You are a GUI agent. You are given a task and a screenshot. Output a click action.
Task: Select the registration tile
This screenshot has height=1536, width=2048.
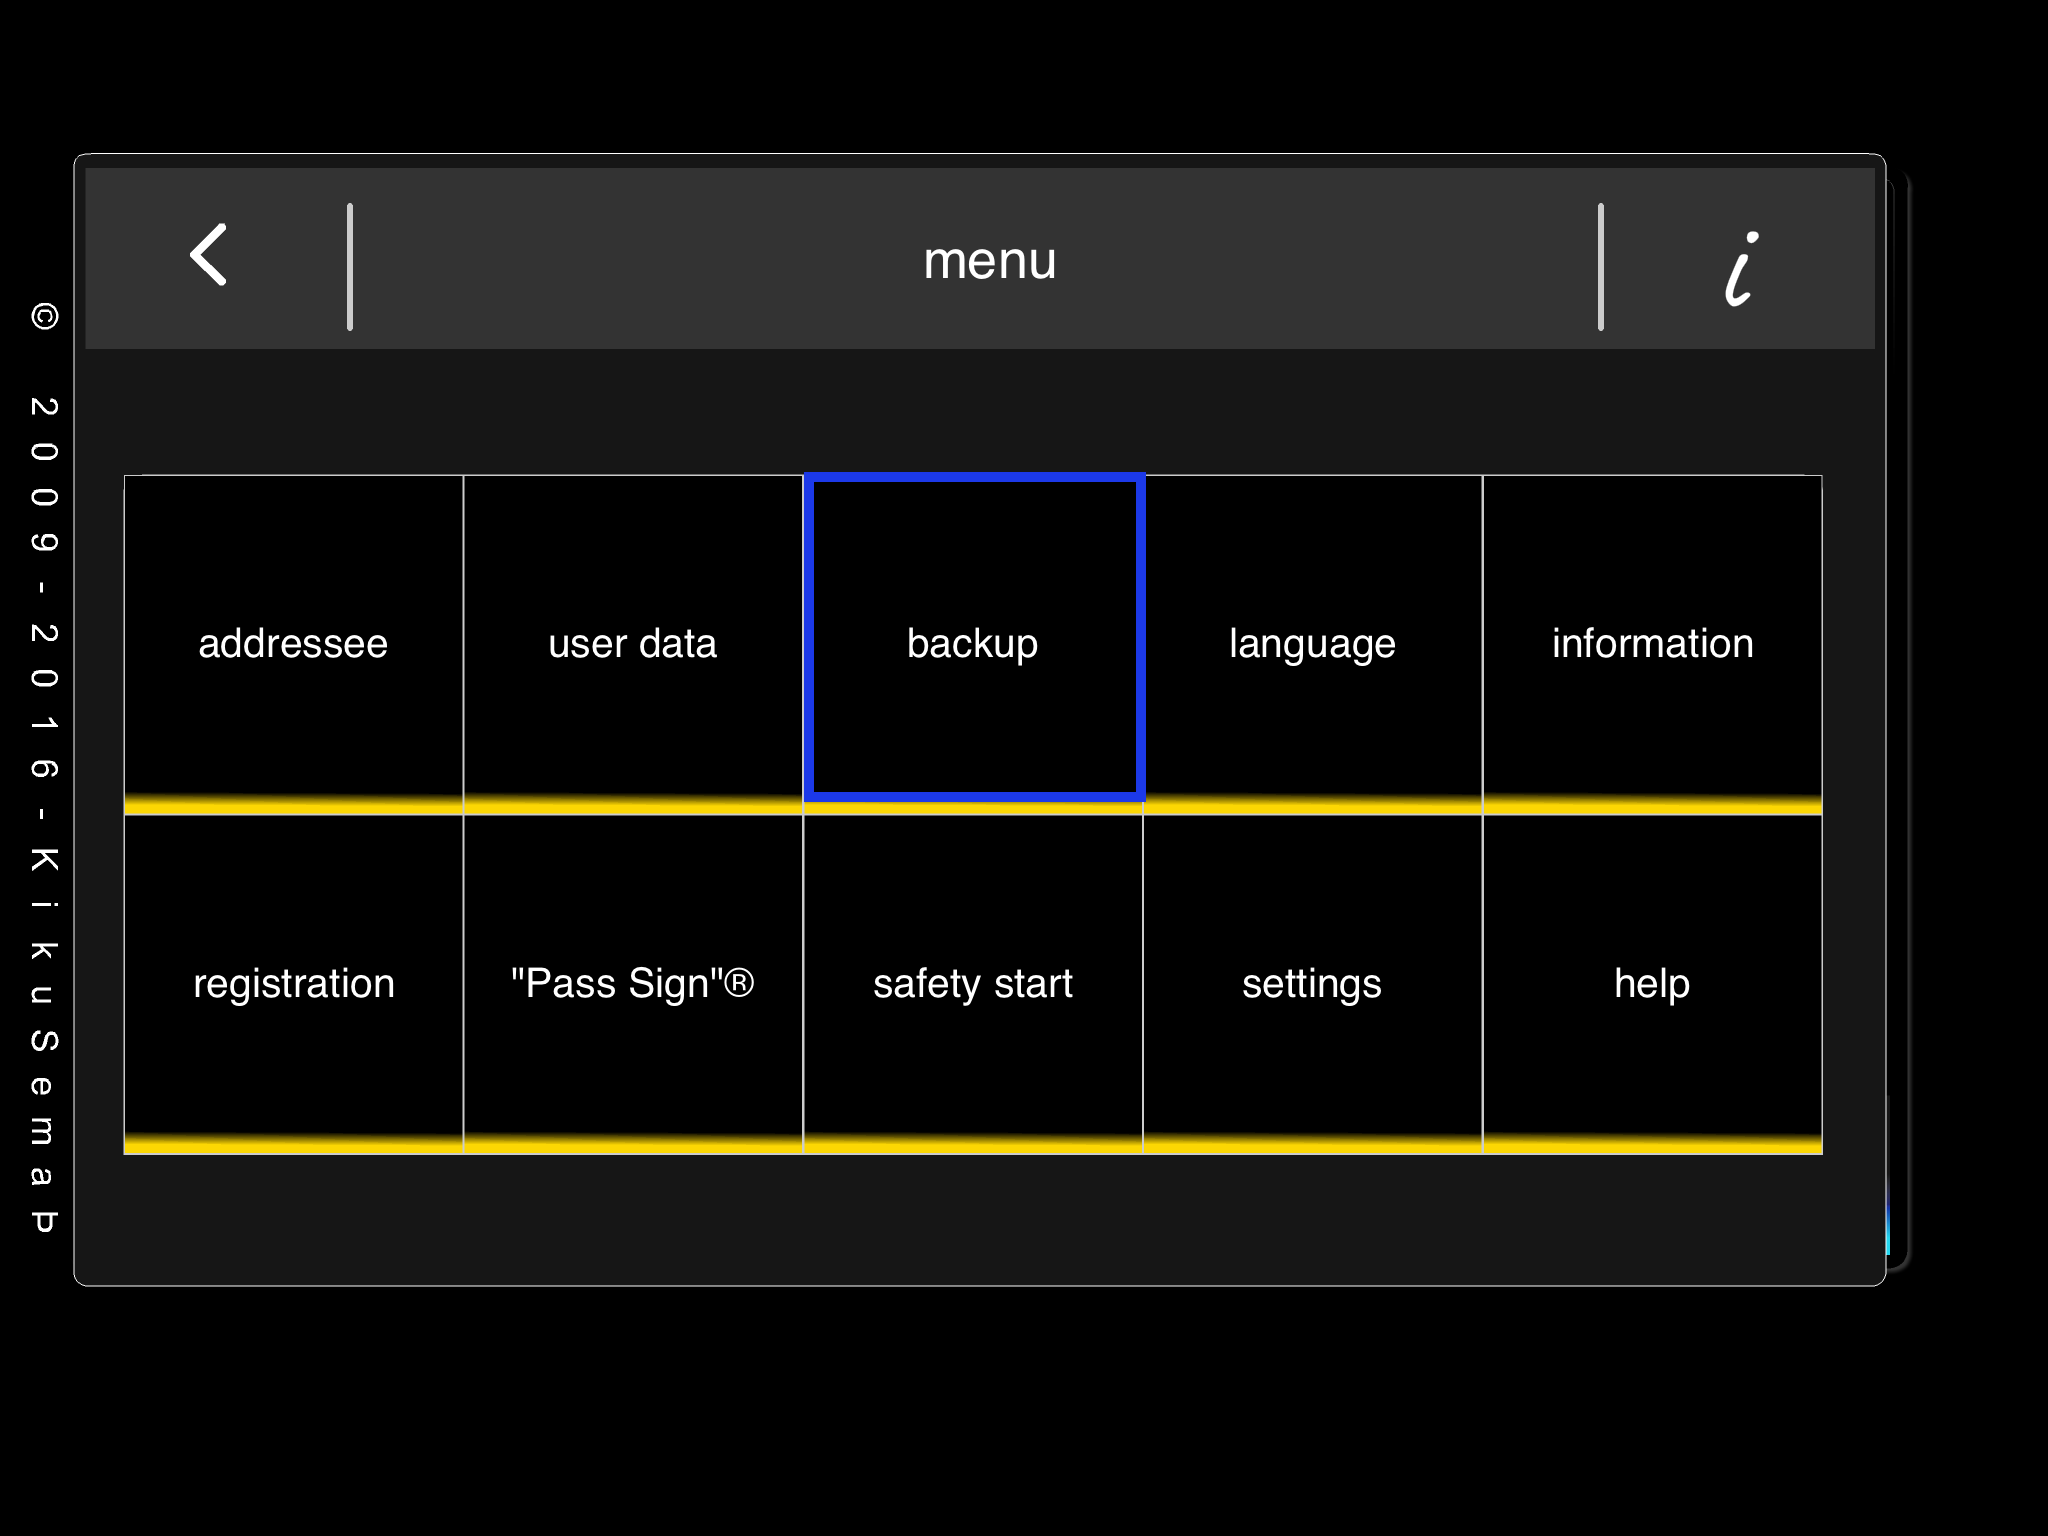click(x=293, y=984)
